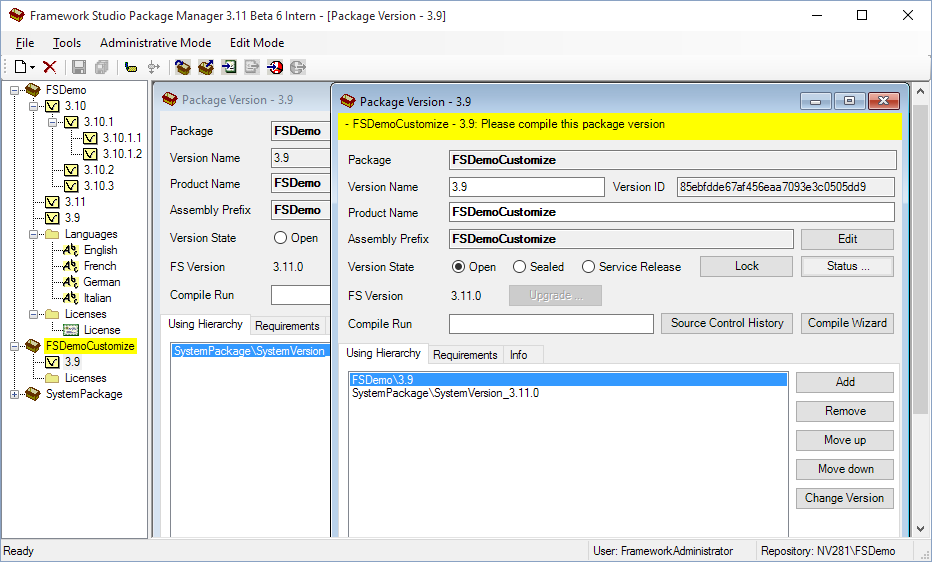Expand the SystemPackage tree node
Viewport: 932px width, 562px height.
[15, 394]
